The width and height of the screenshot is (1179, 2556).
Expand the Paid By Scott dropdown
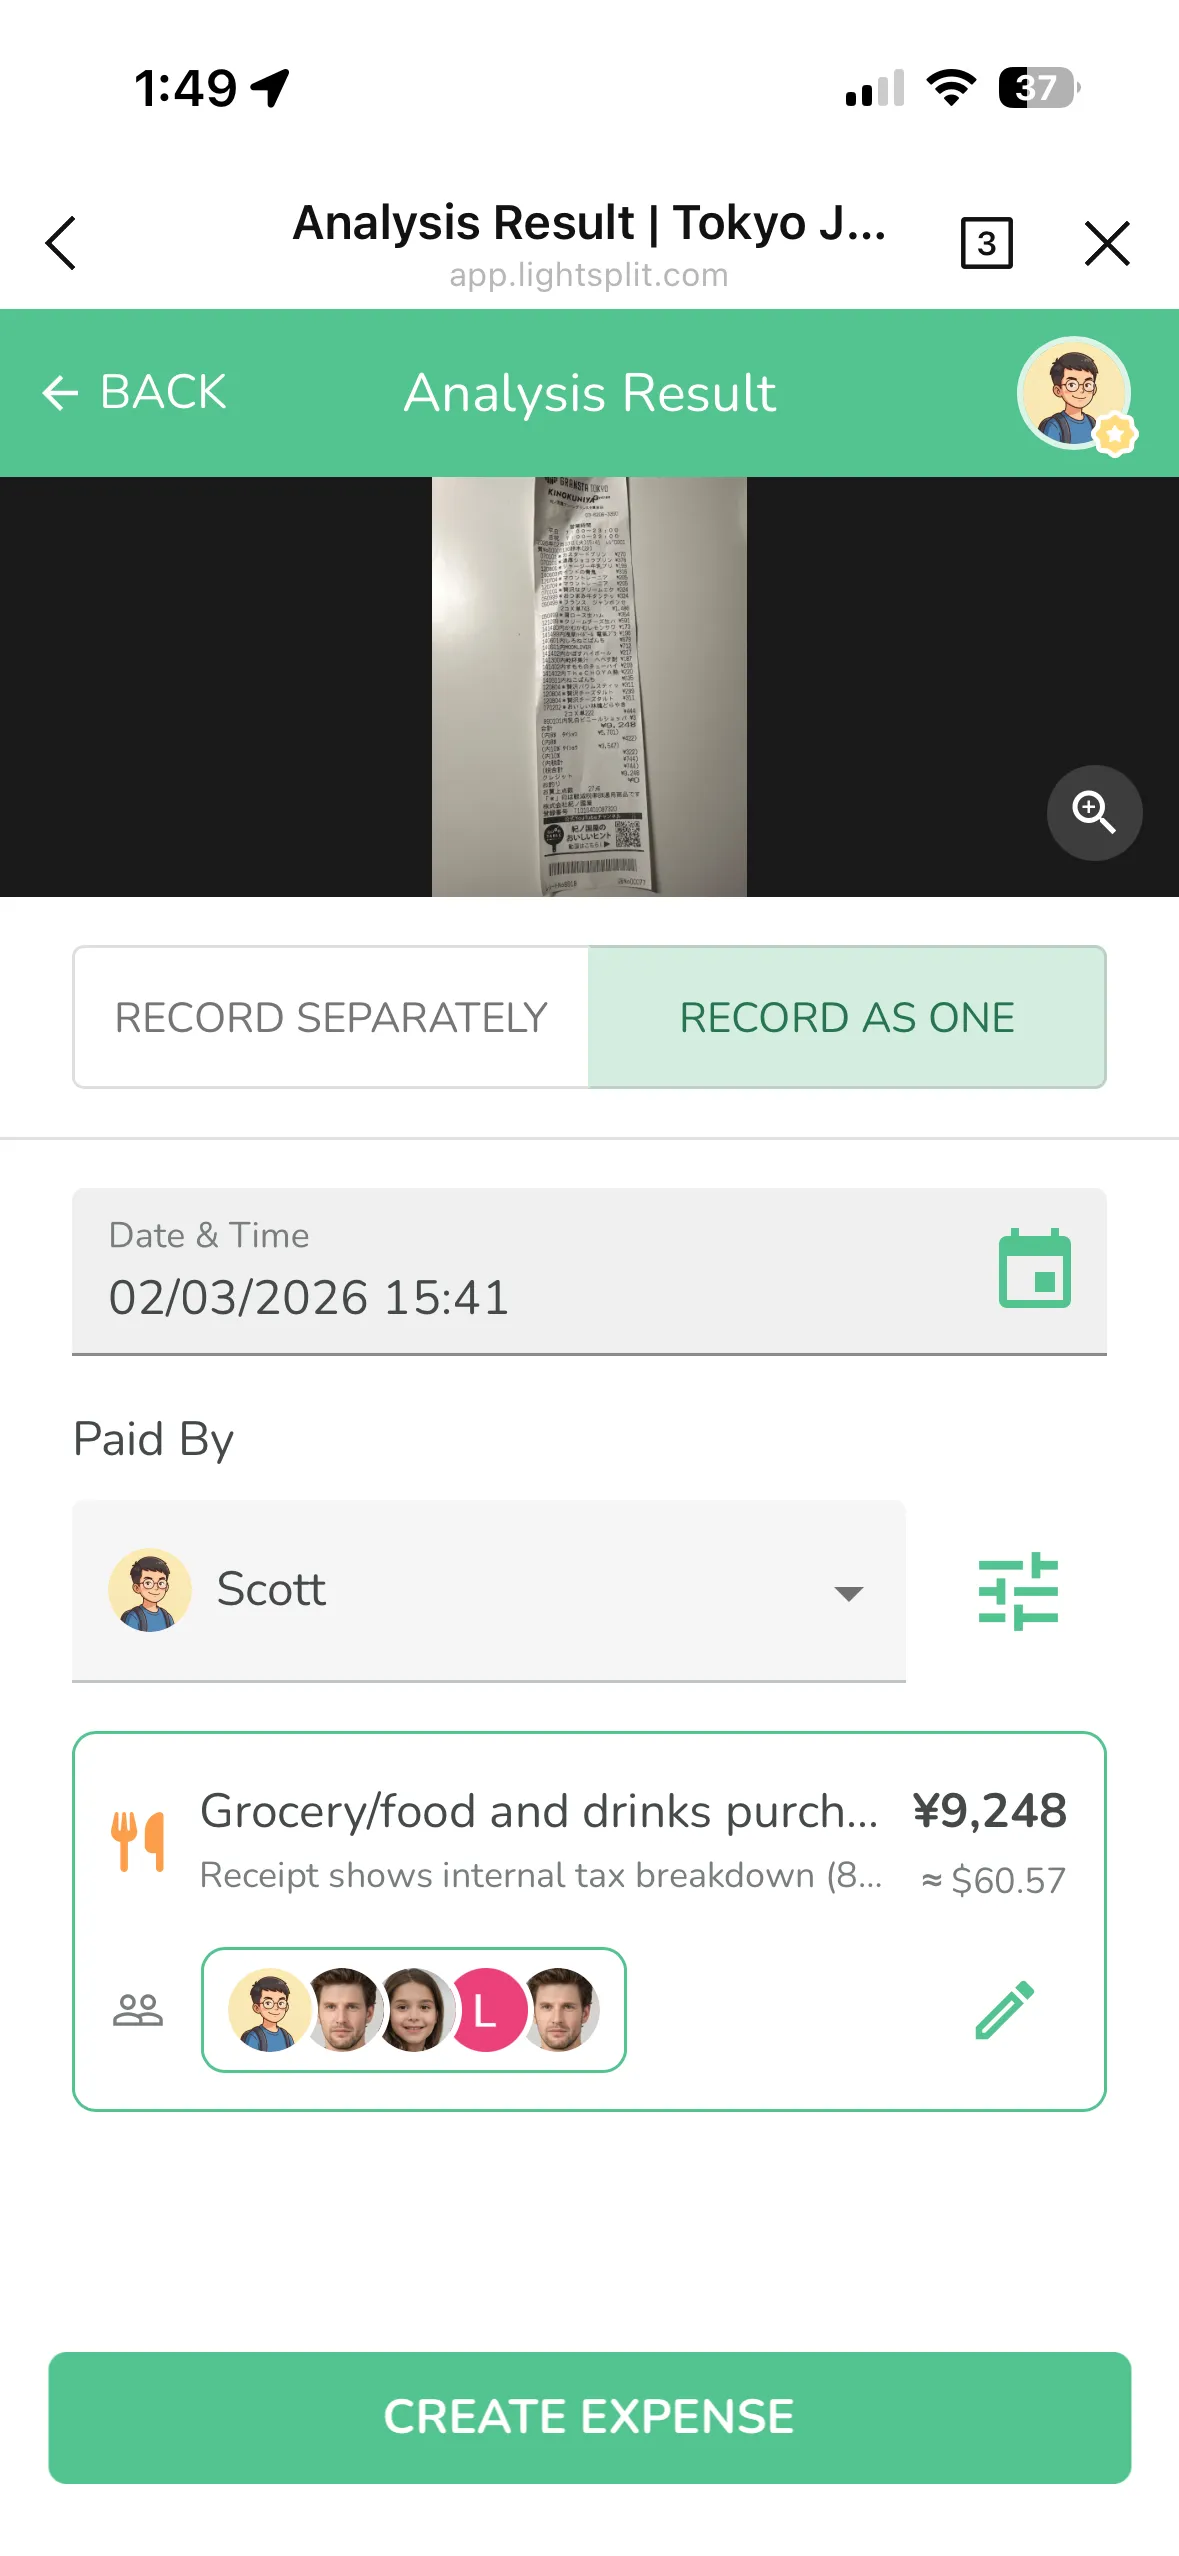[488, 1590]
